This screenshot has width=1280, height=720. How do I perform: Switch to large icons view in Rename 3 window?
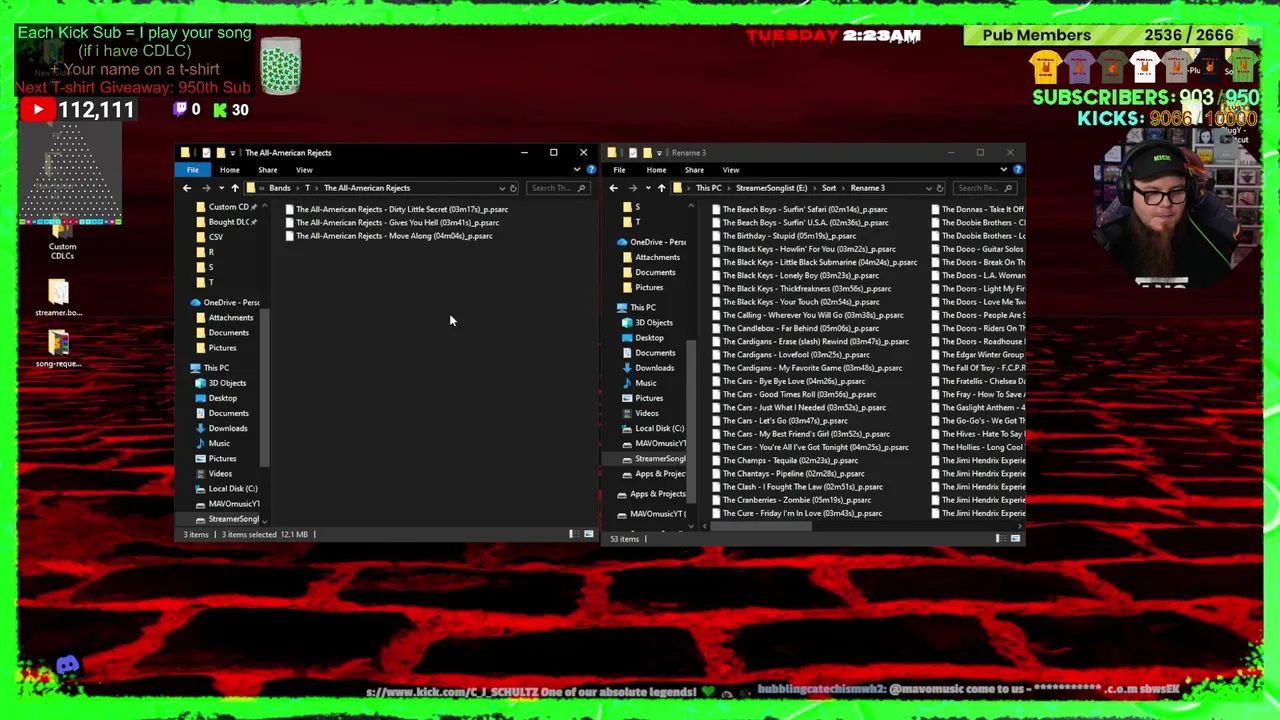(1015, 538)
